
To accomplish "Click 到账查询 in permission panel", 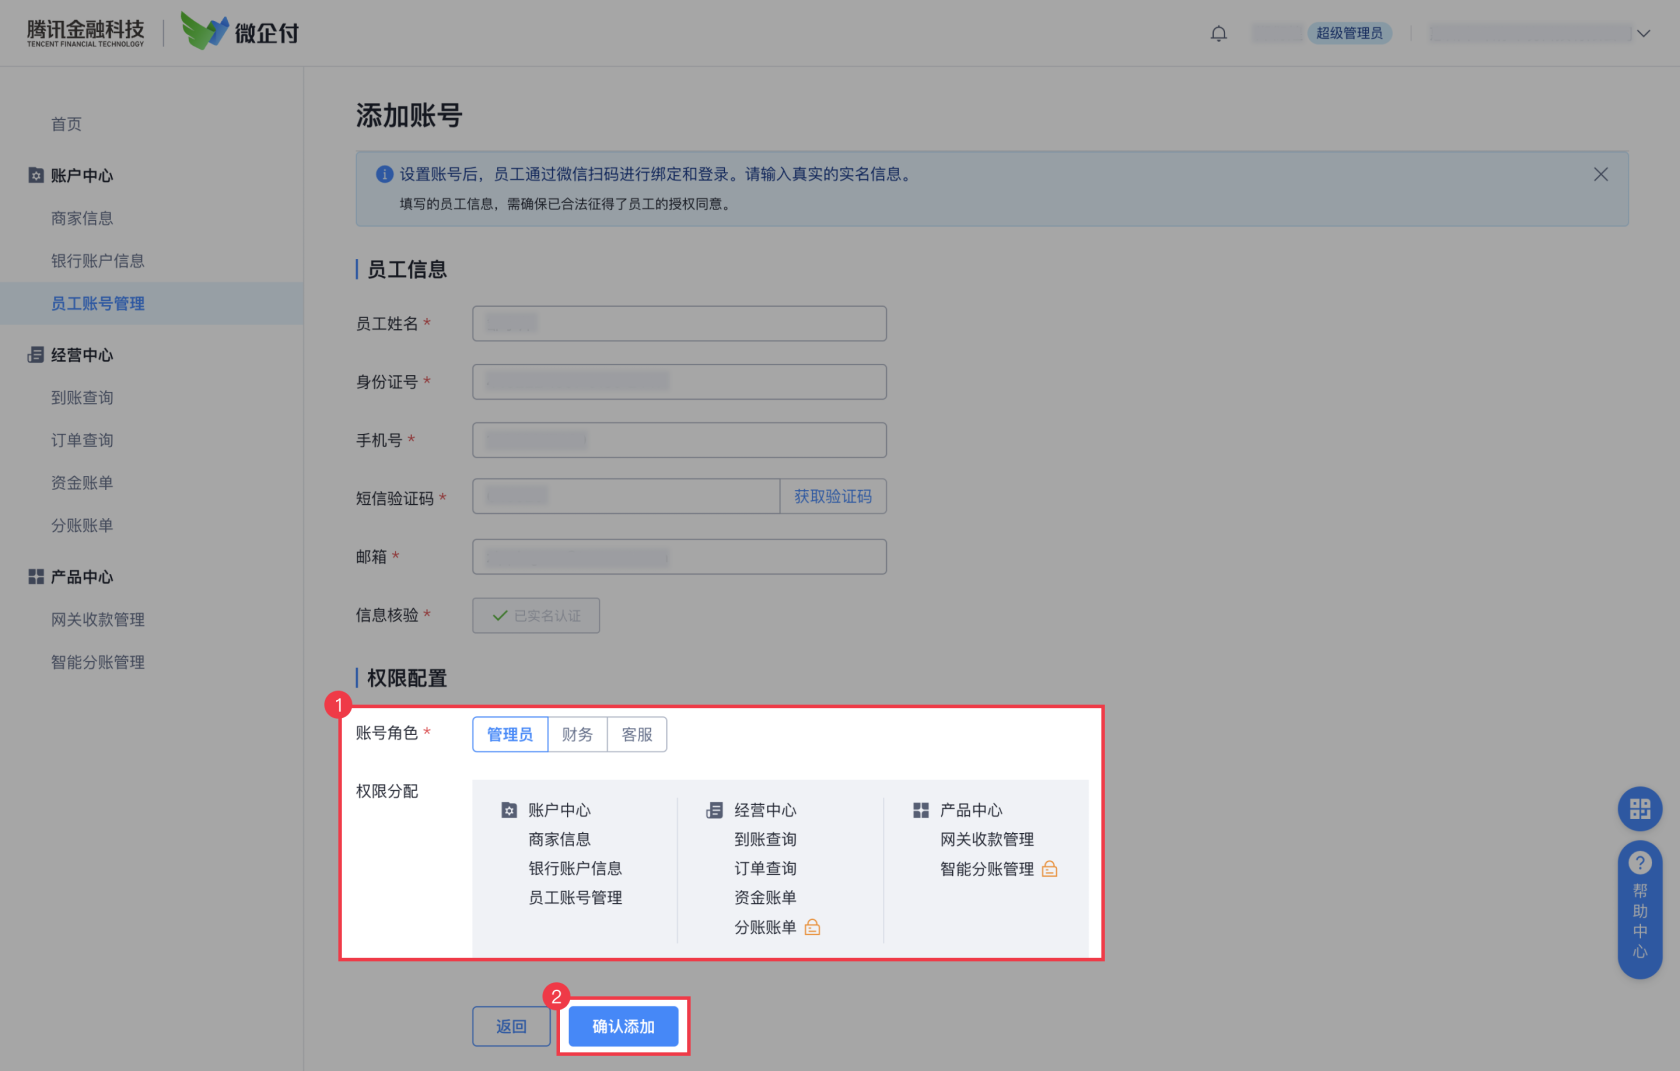I will tap(765, 840).
